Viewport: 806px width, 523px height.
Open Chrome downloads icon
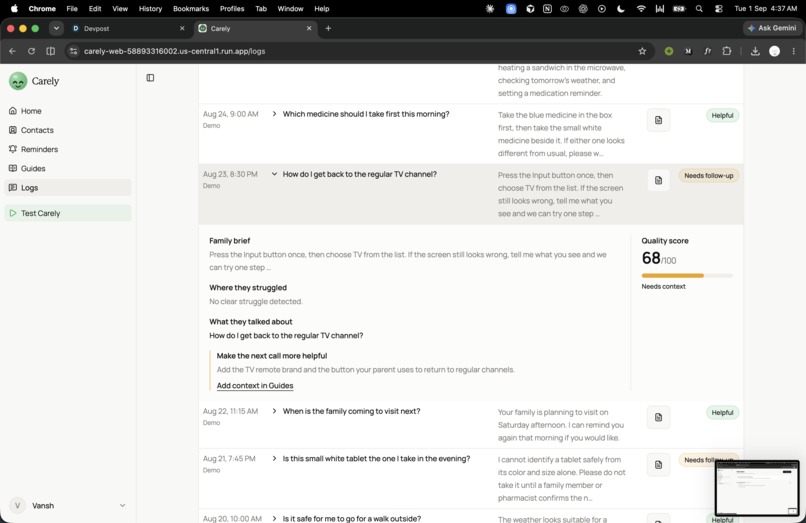pos(755,51)
